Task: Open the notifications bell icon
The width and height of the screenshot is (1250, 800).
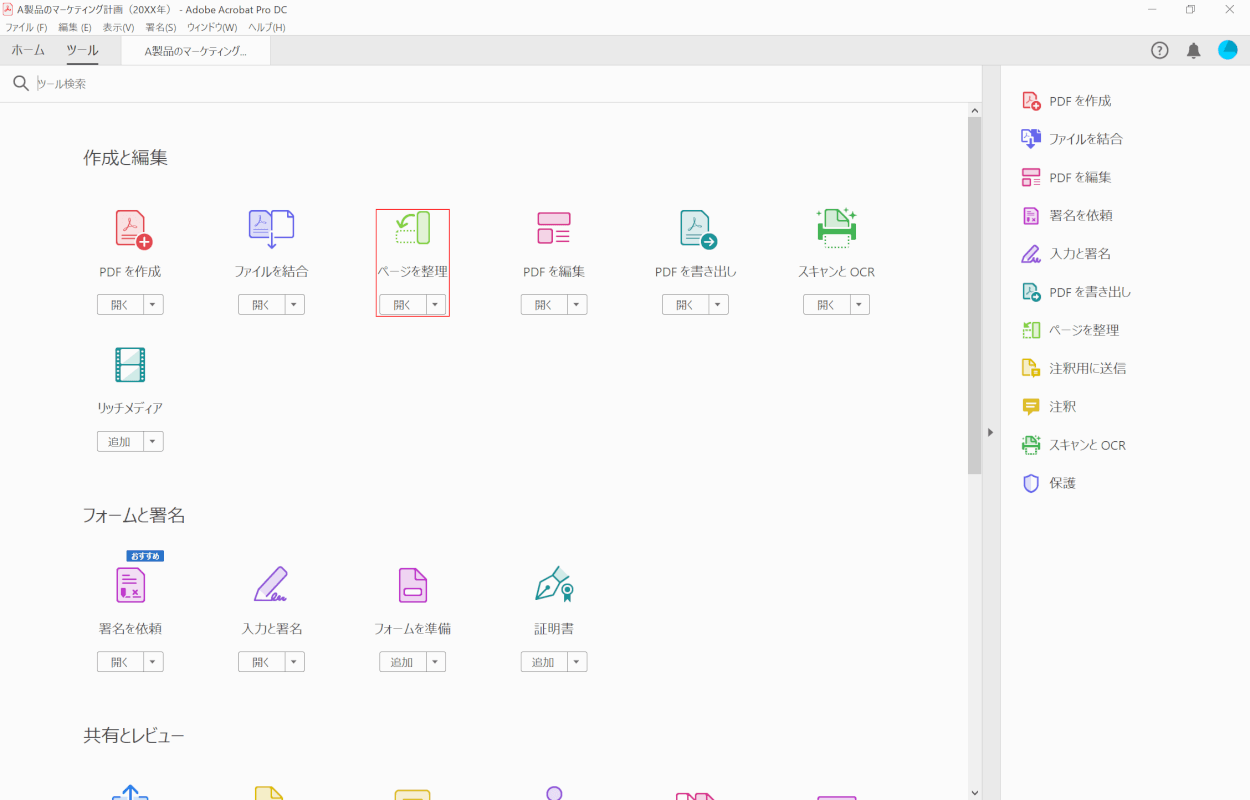Action: (x=1193, y=51)
